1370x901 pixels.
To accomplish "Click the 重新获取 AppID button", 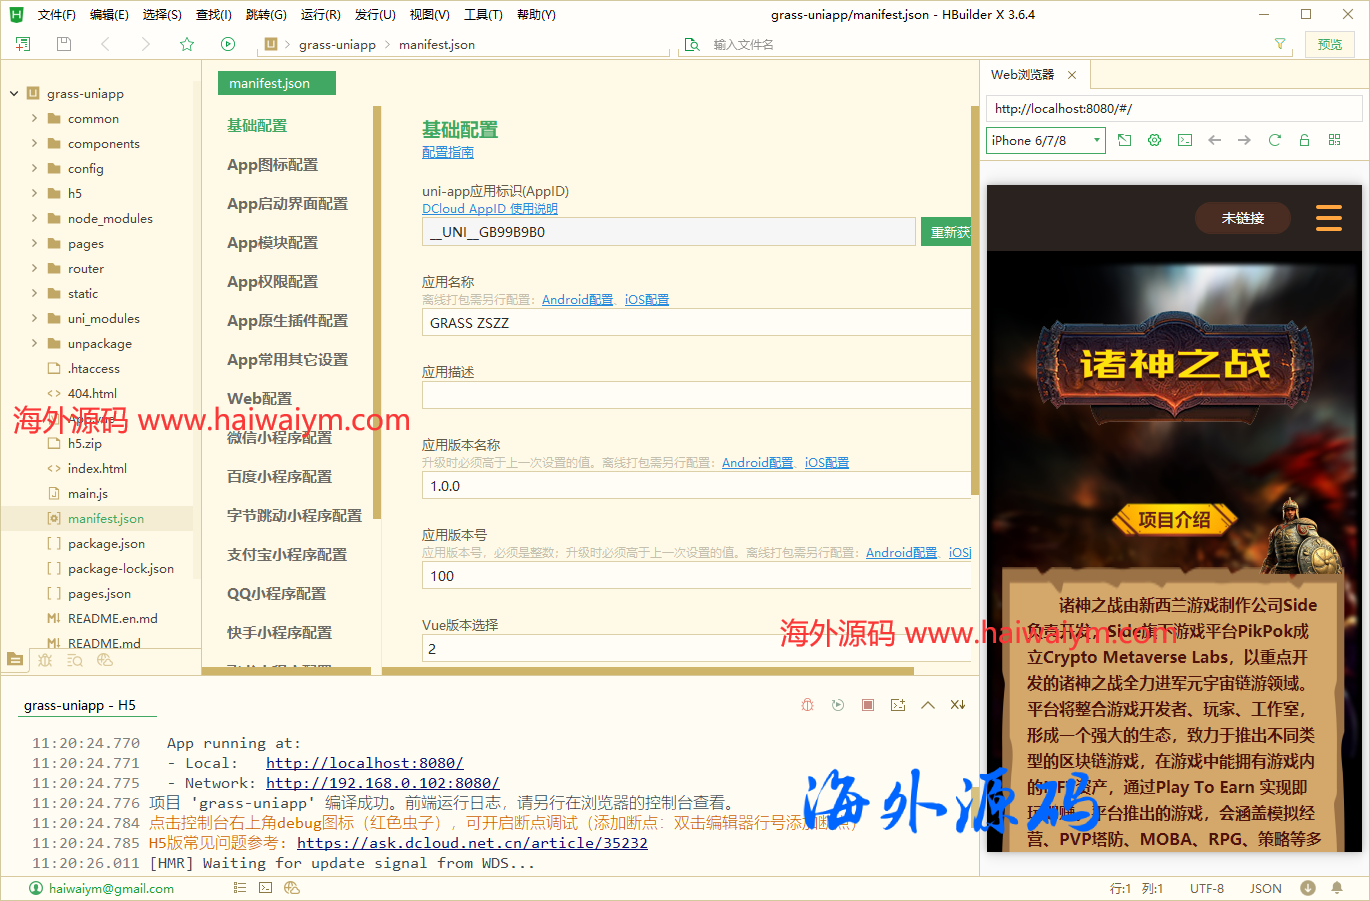I will (x=946, y=230).
